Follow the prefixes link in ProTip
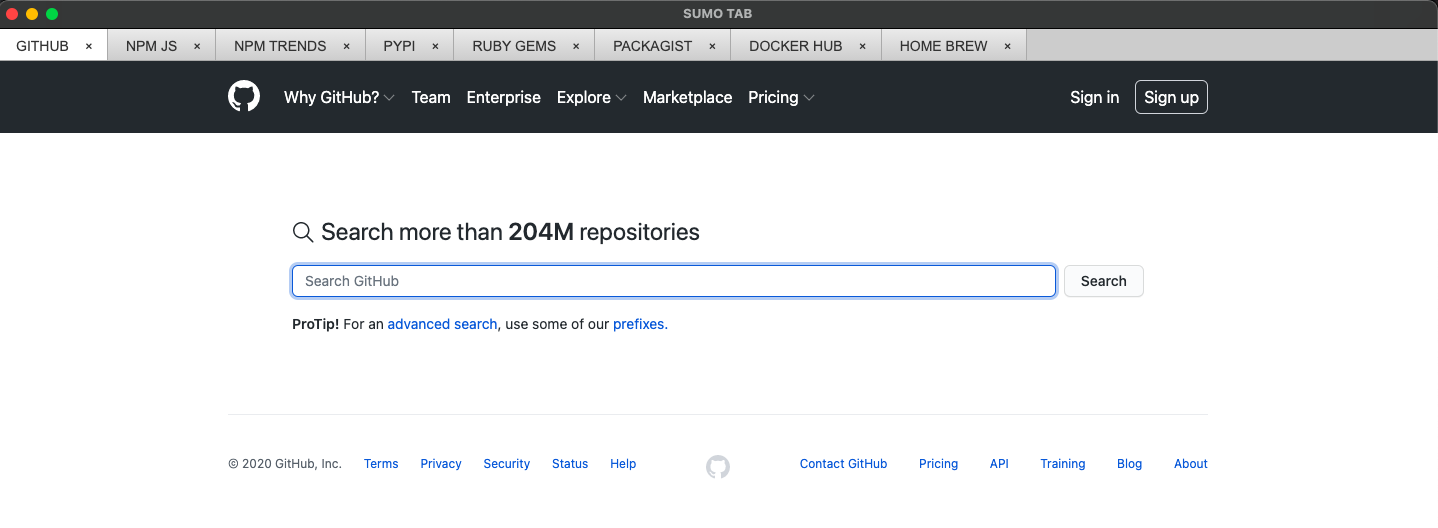 pos(640,324)
